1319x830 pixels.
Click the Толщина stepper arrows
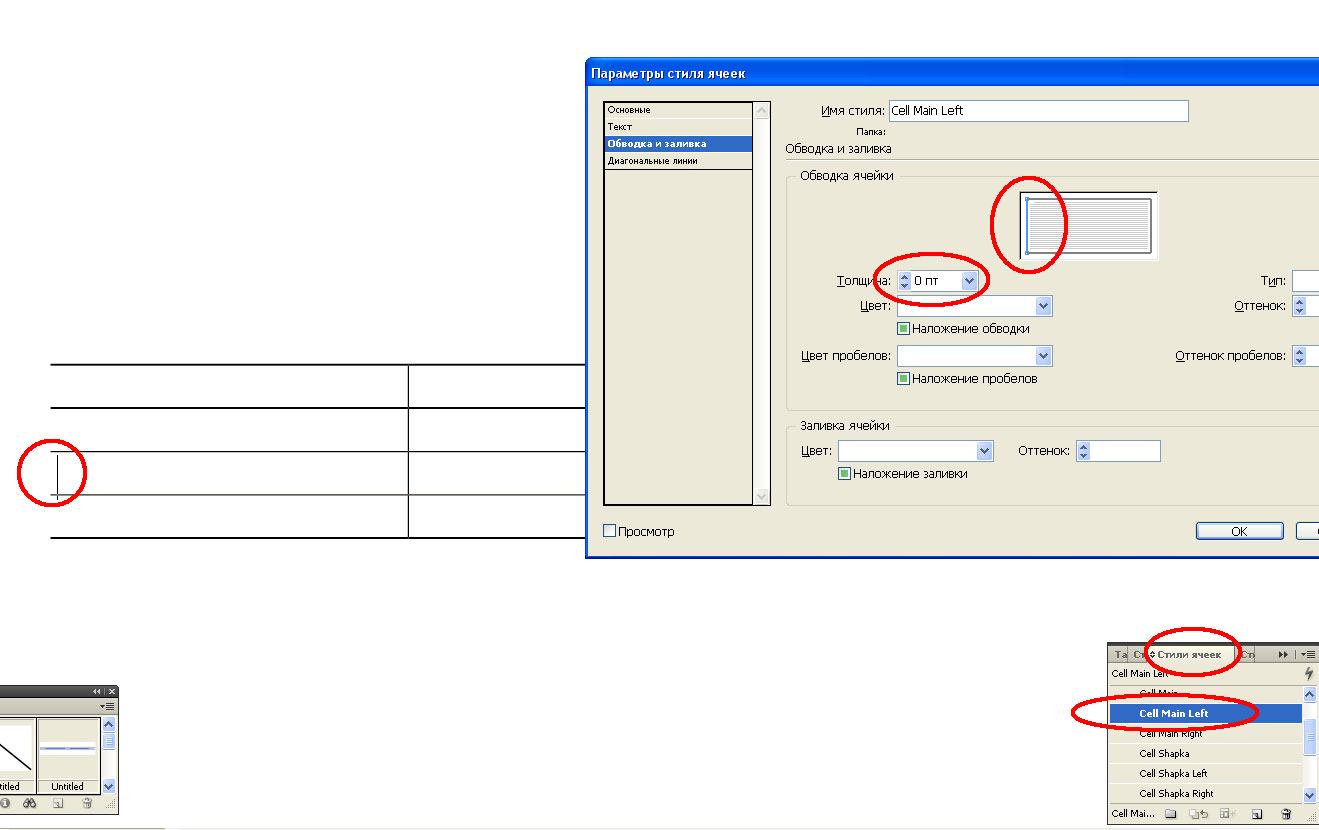(x=904, y=281)
